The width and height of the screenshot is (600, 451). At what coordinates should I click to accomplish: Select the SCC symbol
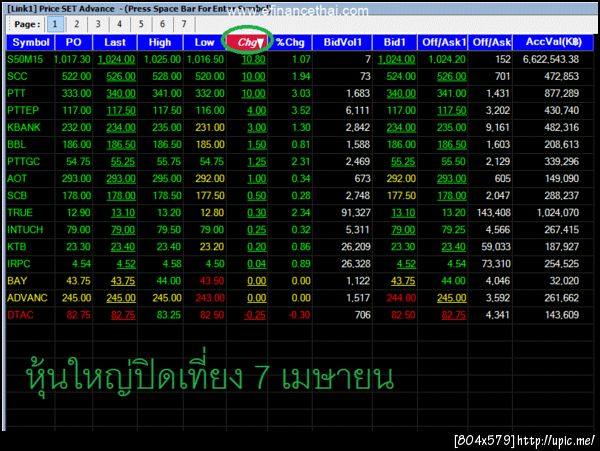click(x=17, y=77)
